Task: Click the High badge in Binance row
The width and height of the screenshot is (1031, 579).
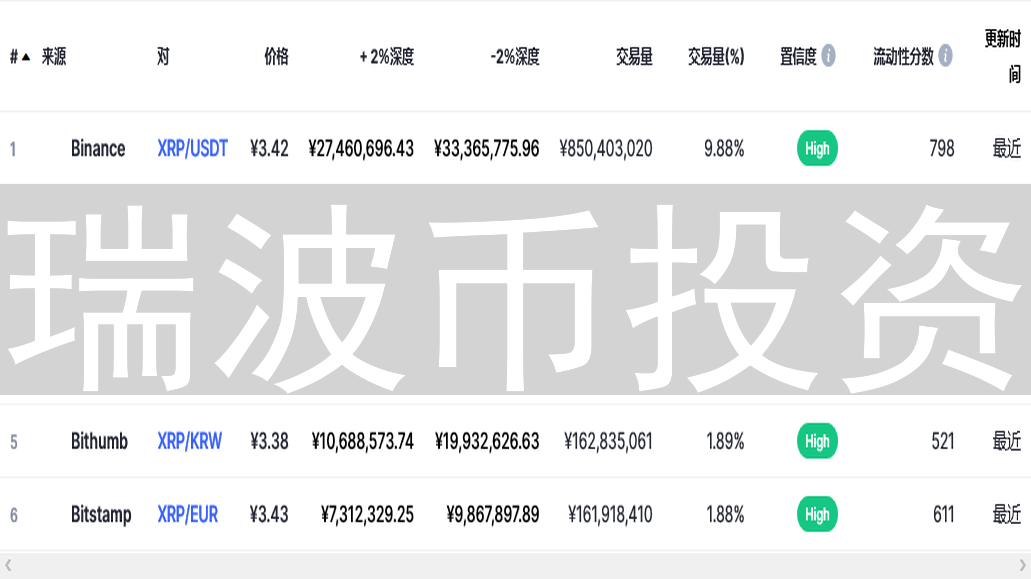Action: pos(817,149)
